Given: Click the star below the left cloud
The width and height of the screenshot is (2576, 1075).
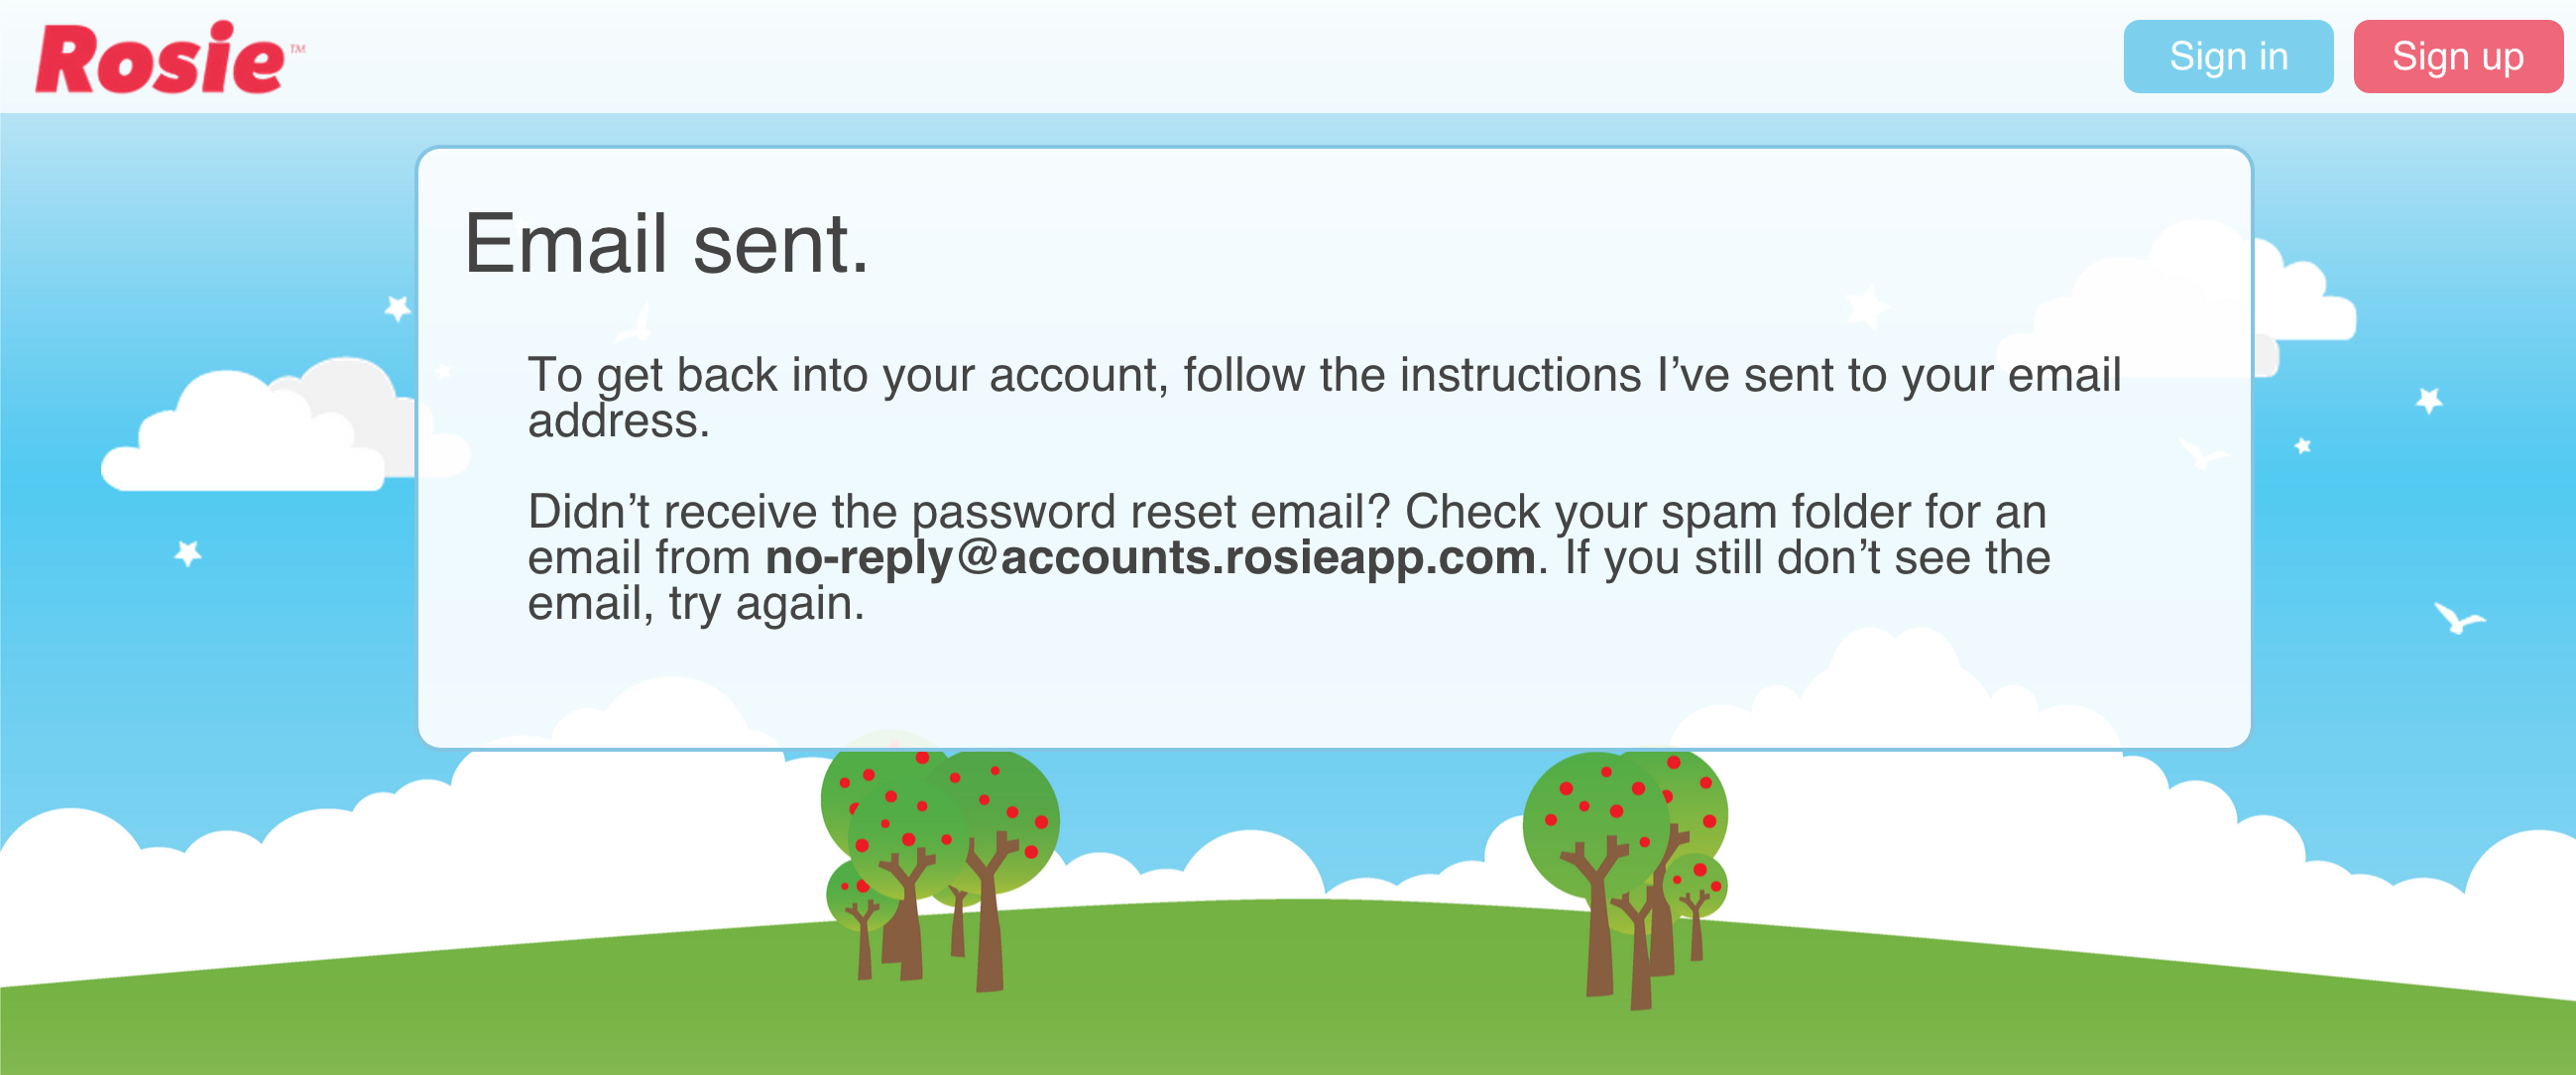Looking at the screenshot, I should point(188,552).
